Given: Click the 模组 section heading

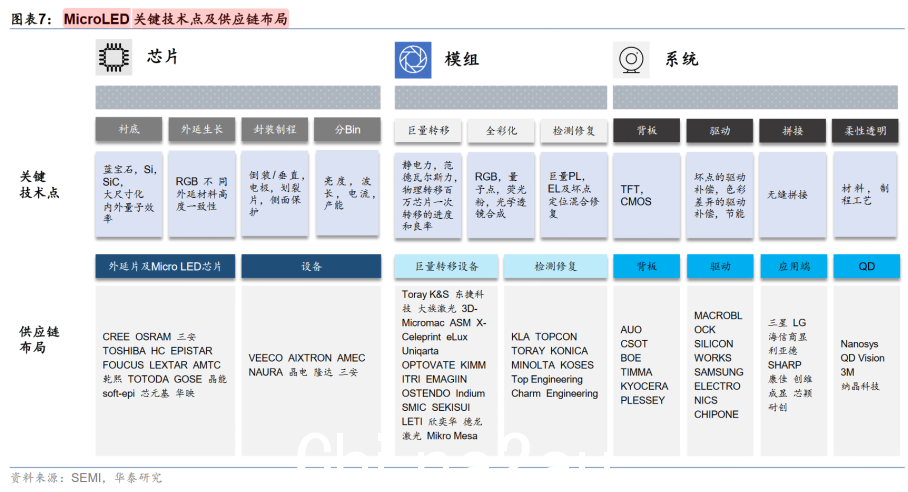Looking at the screenshot, I should [x=462, y=60].
